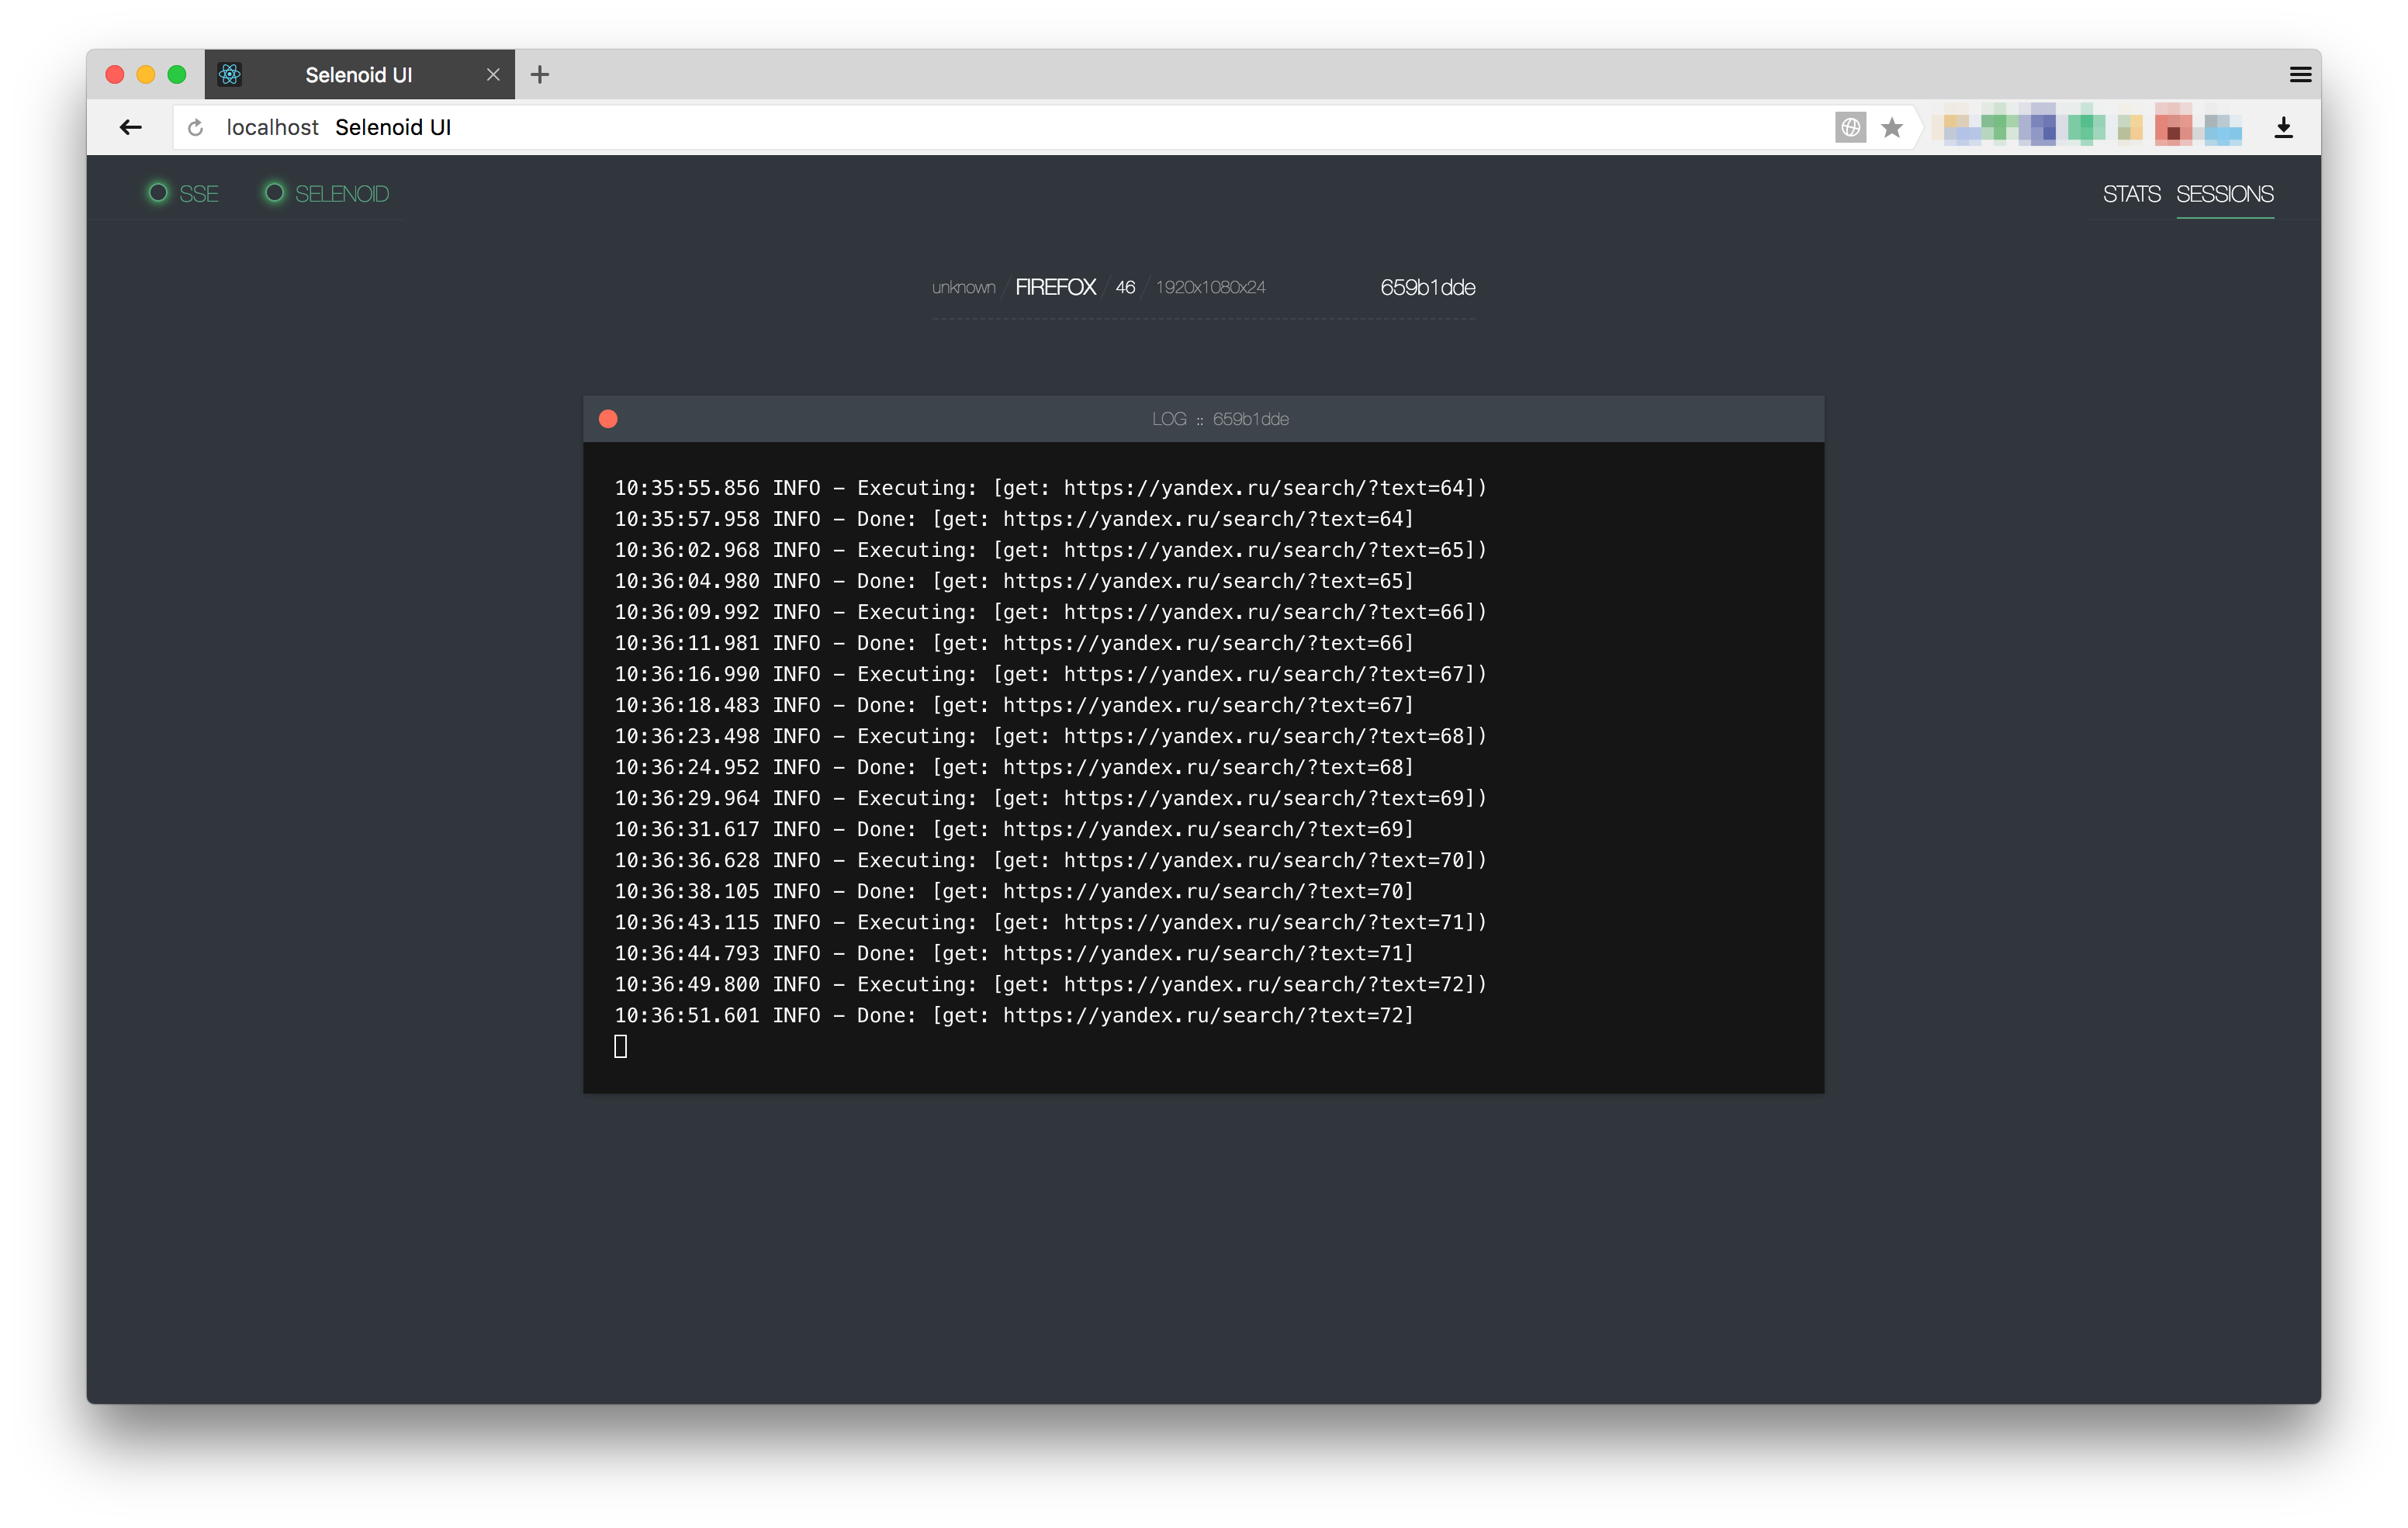Image resolution: width=2408 pixels, height=1528 pixels.
Task: Click the last log line text=72 Done
Action: [x=1013, y=1015]
